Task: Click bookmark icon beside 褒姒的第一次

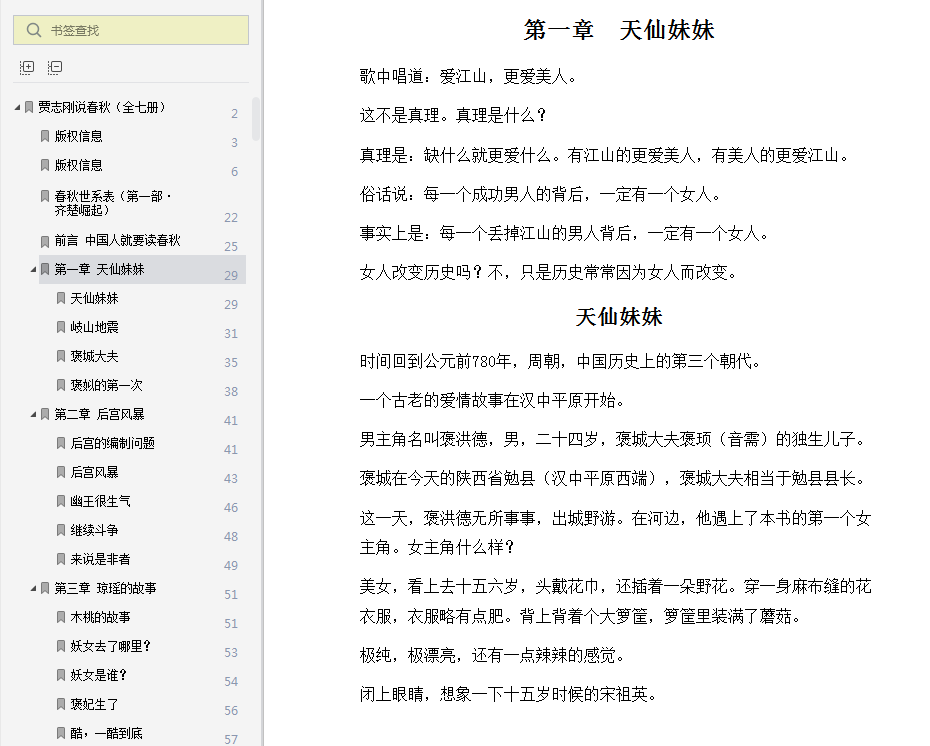Action: [60, 385]
